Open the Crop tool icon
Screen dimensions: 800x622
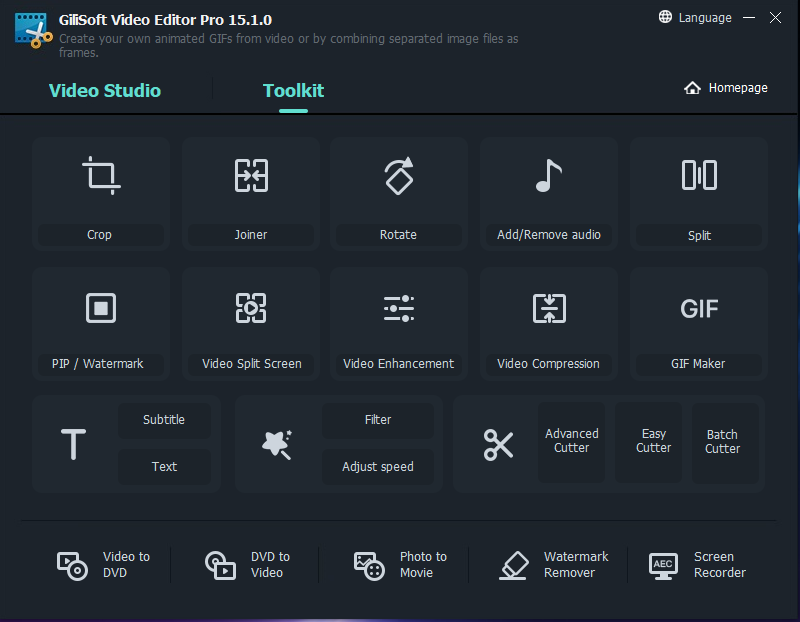coord(101,176)
